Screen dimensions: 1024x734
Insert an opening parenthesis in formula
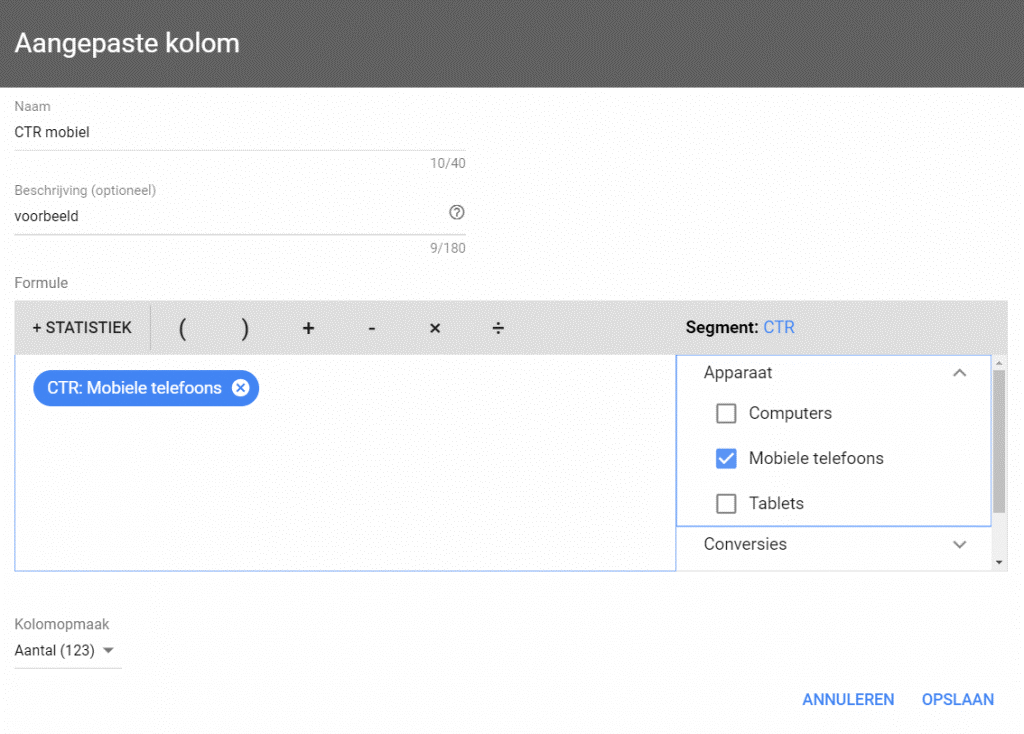tap(182, 328)
